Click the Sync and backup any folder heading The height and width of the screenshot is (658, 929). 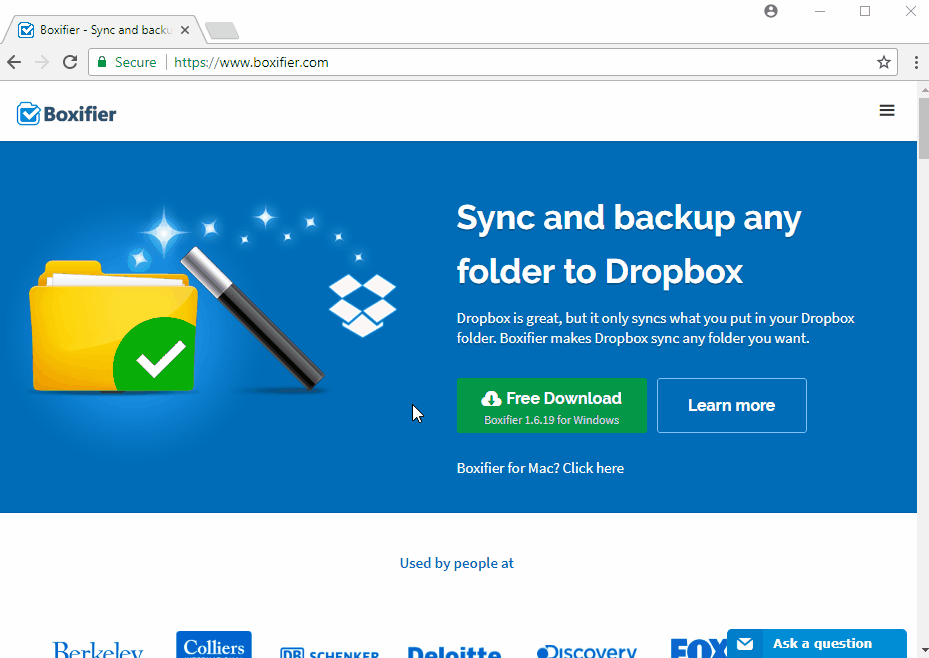[629, 244]
